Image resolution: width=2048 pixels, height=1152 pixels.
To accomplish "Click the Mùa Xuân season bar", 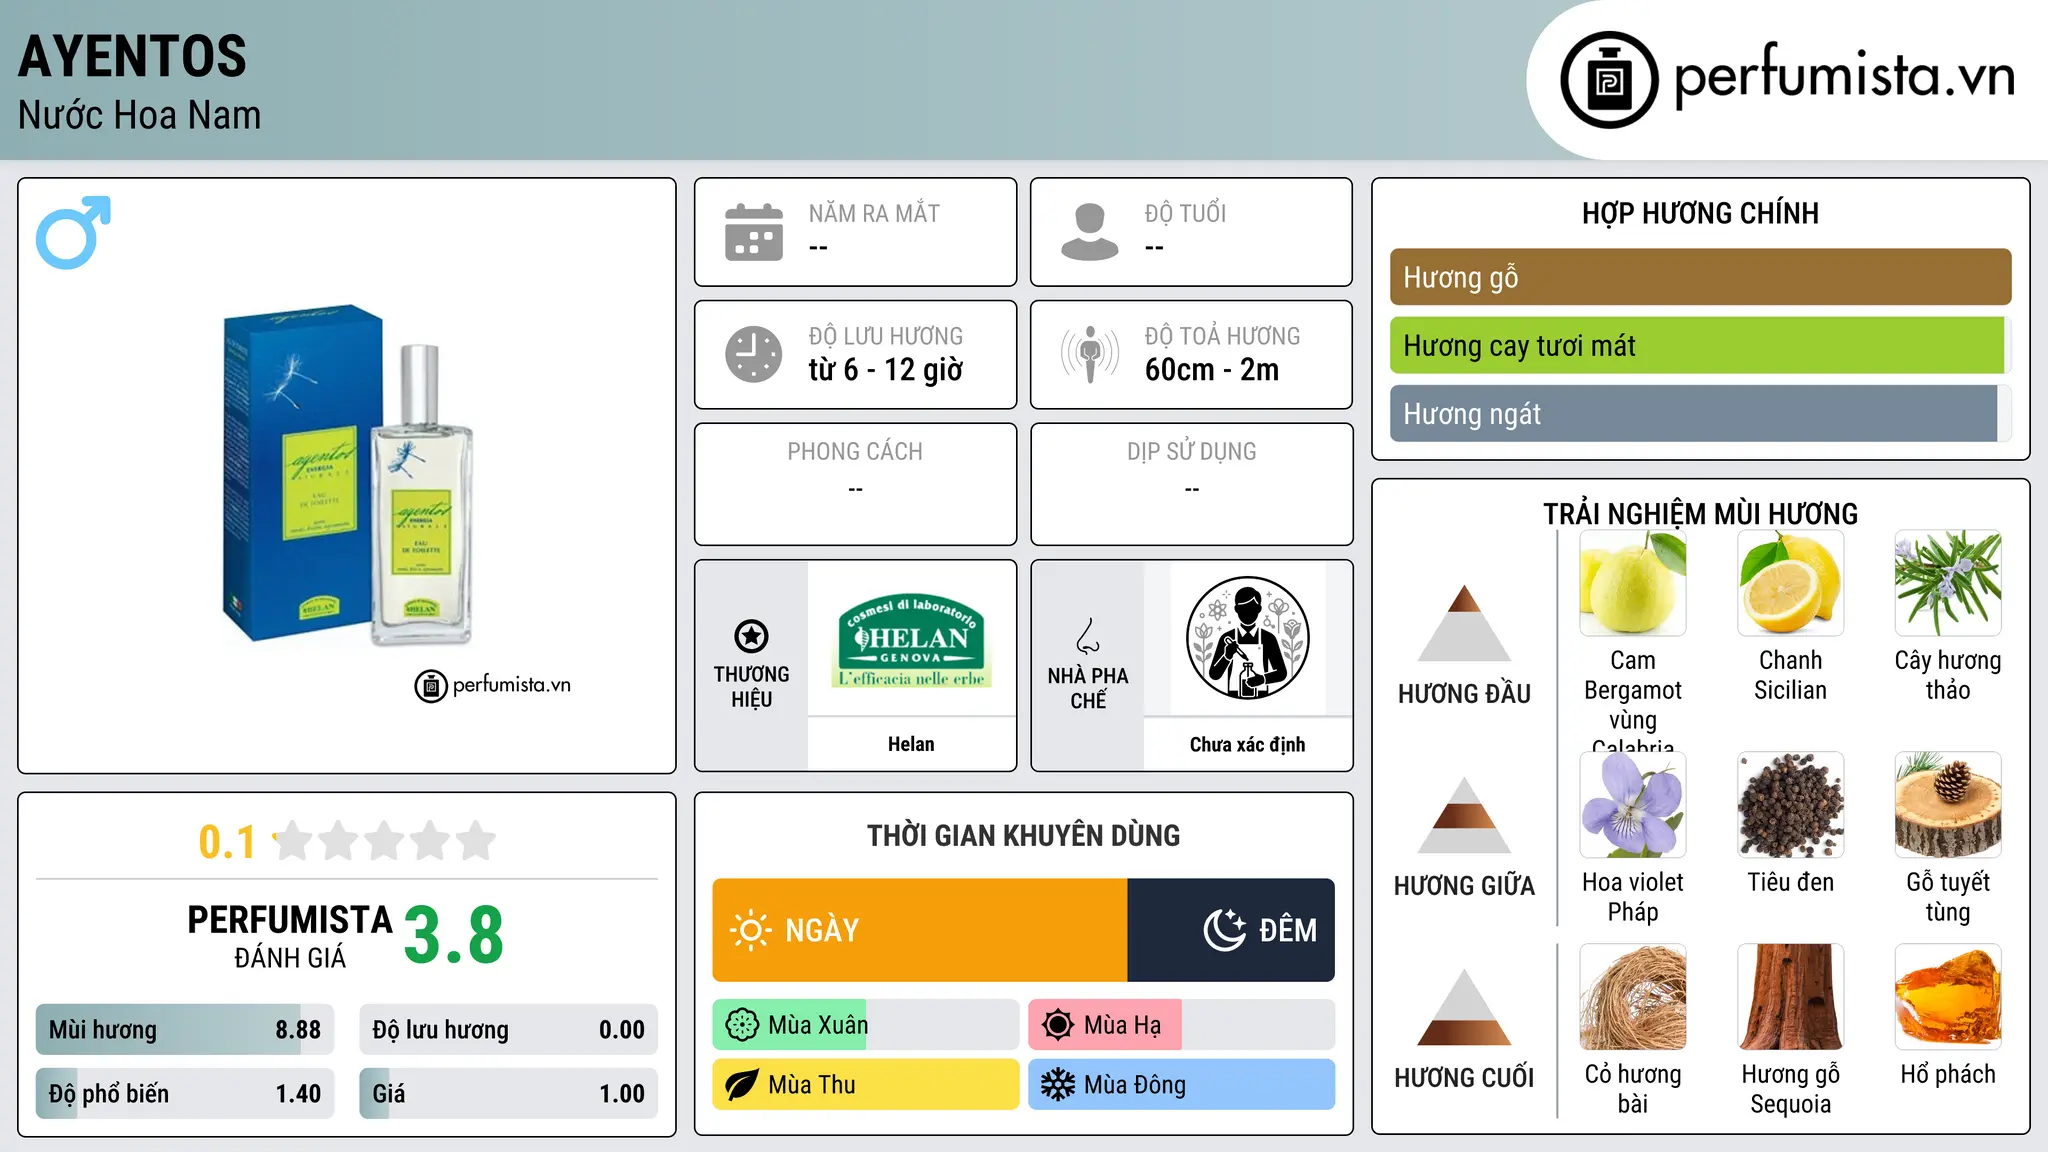I will click(x=866, y=1025).
